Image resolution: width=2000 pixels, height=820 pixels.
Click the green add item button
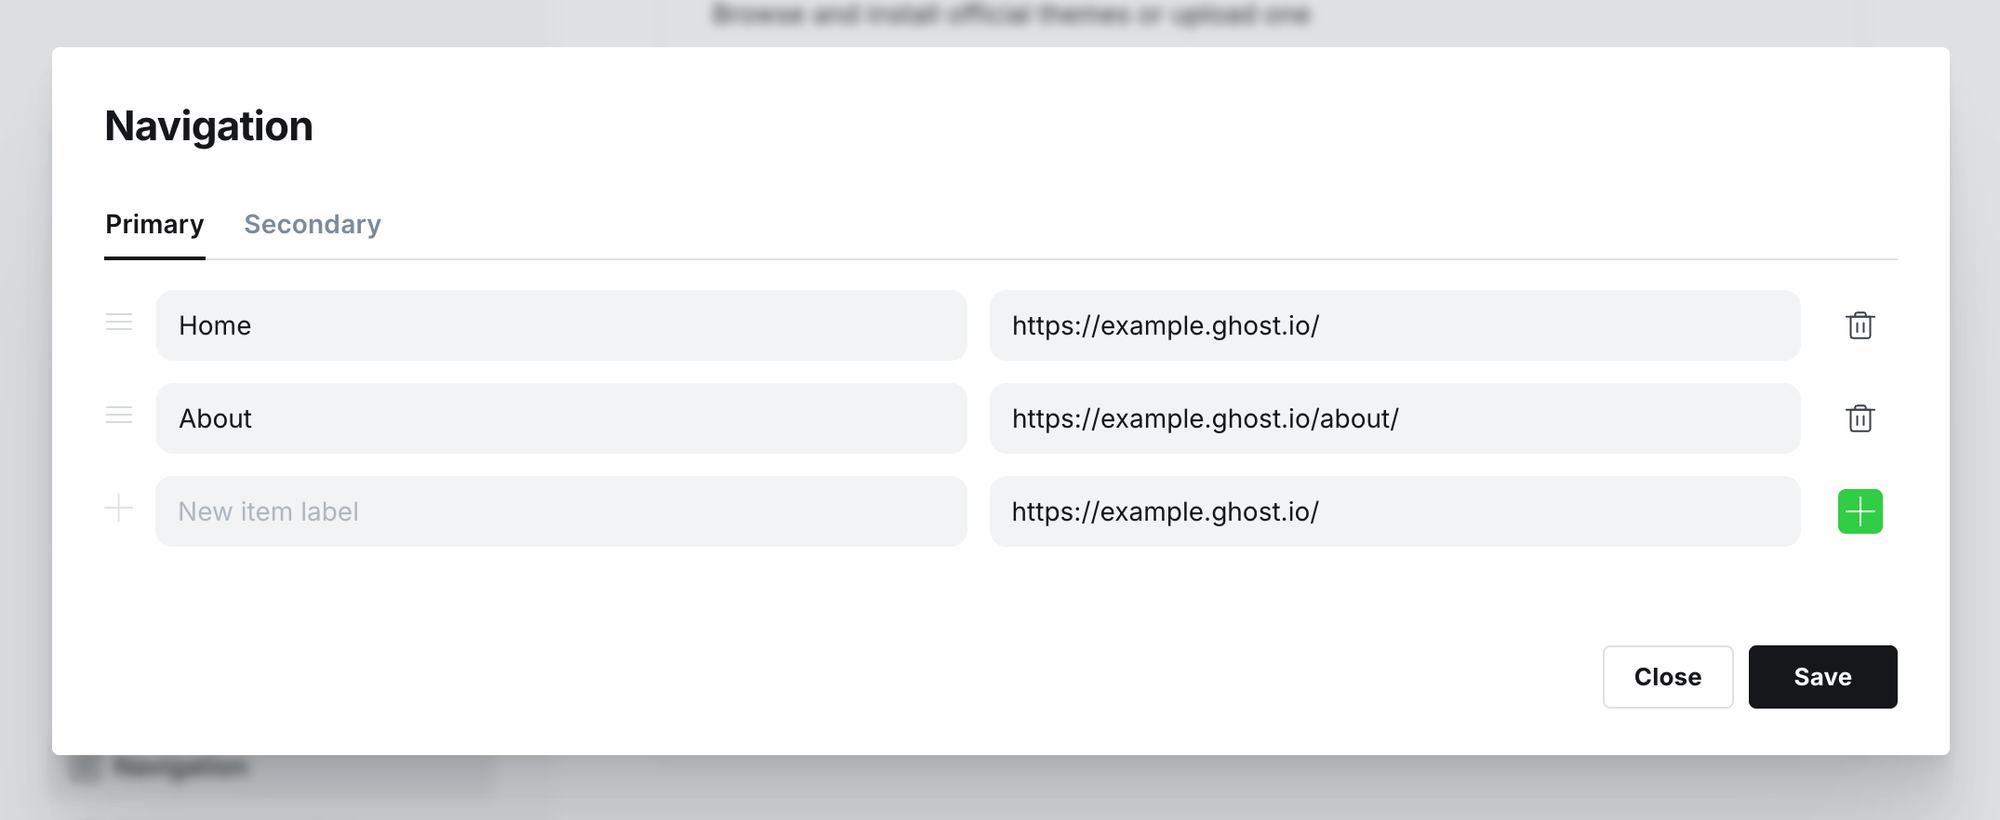click(x=1859, y=512)
